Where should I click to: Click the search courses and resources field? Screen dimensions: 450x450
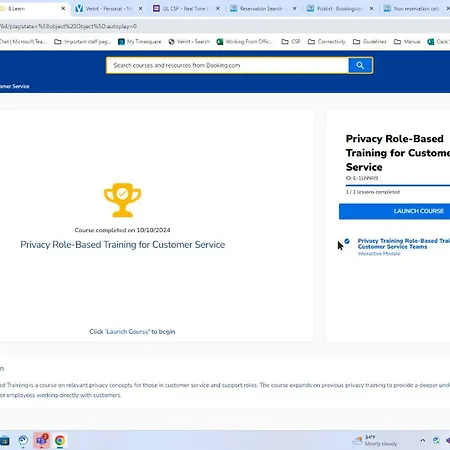tap(227, 65)
